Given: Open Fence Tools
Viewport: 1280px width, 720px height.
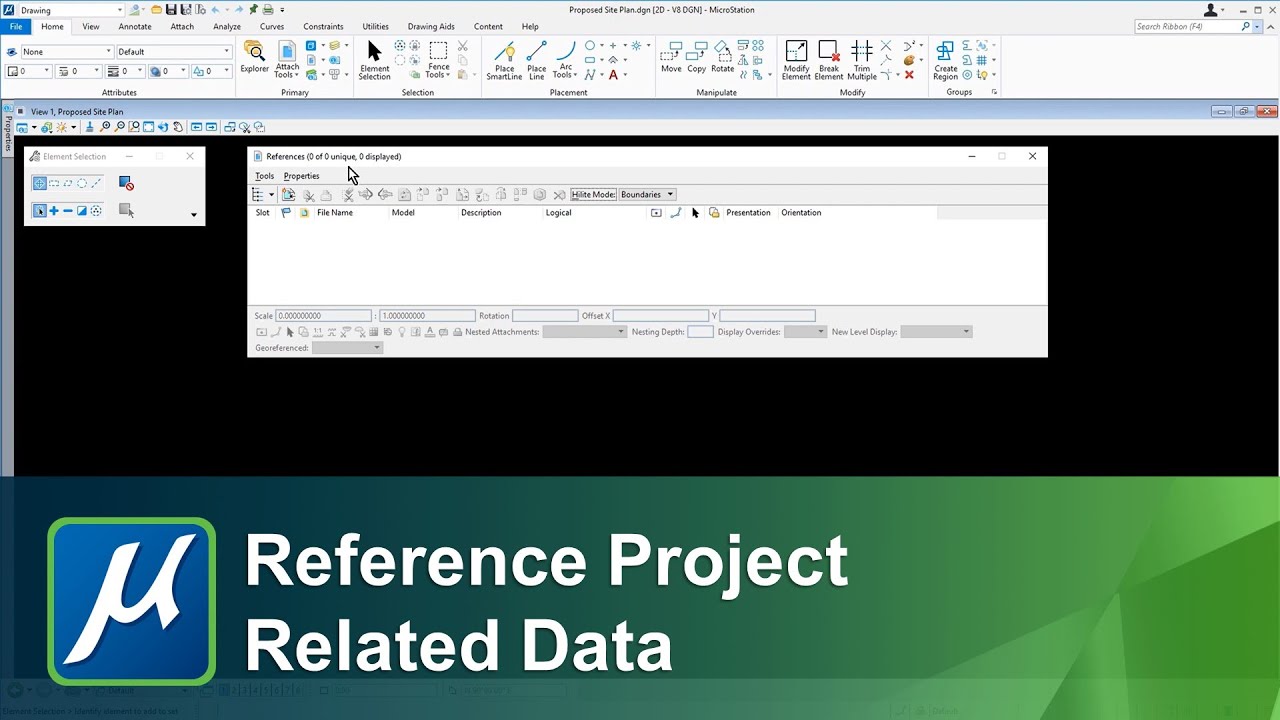Looking at the screenshot, I should (438, 60).
